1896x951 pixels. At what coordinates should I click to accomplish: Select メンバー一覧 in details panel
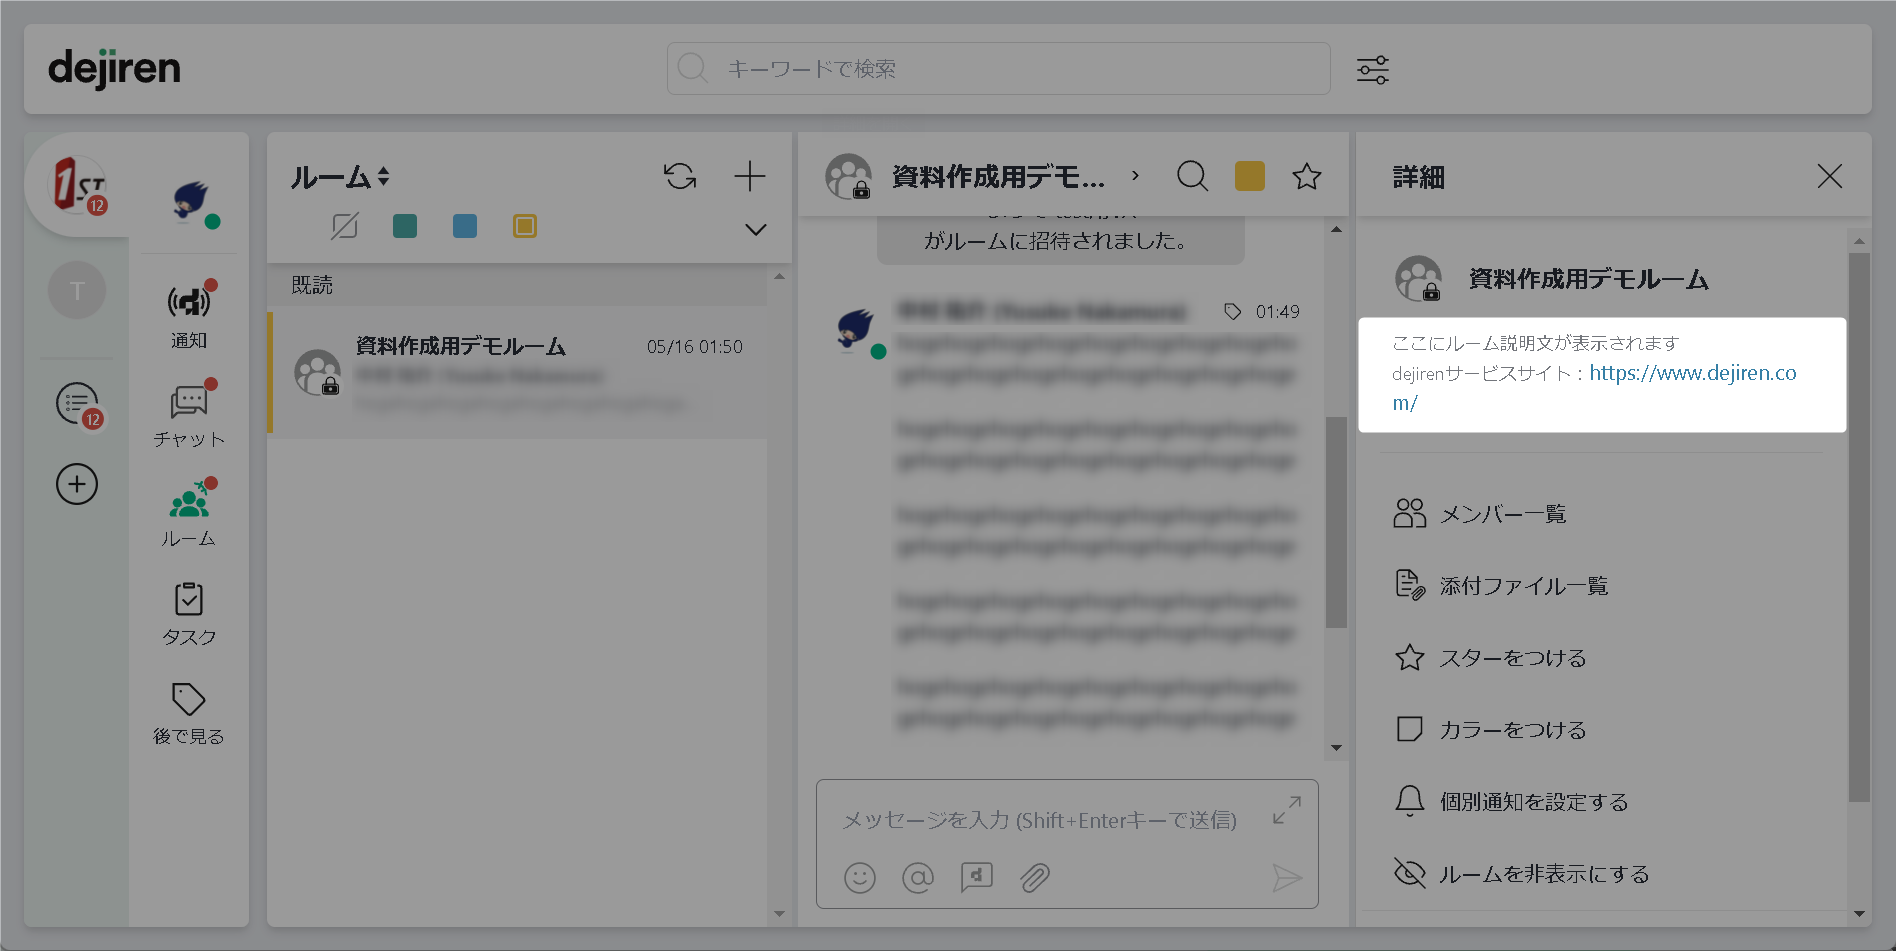point(1502,514)
